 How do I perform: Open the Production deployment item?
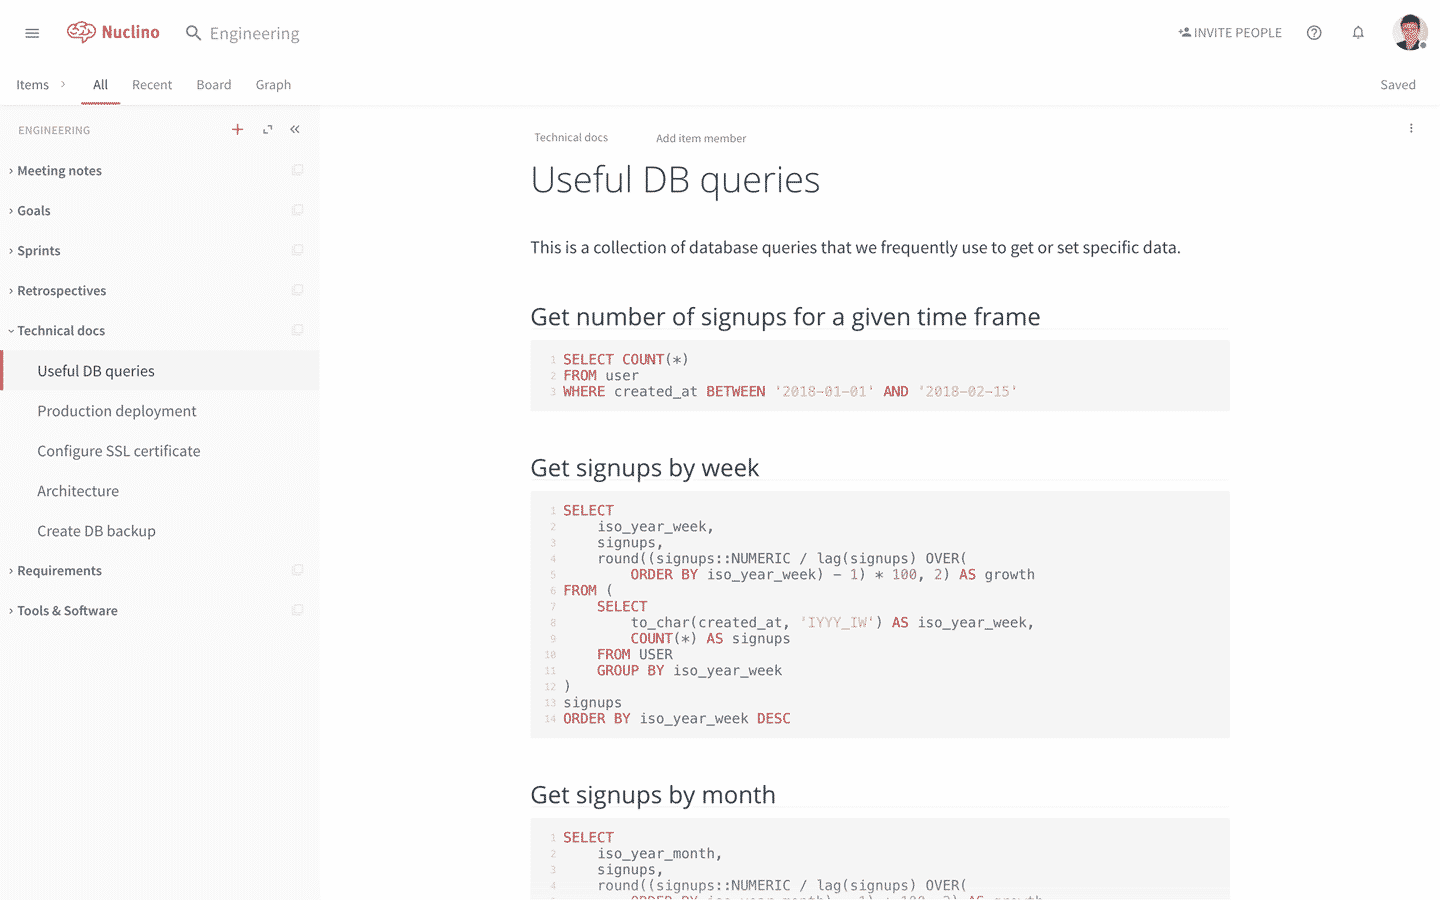coord(116,411)
